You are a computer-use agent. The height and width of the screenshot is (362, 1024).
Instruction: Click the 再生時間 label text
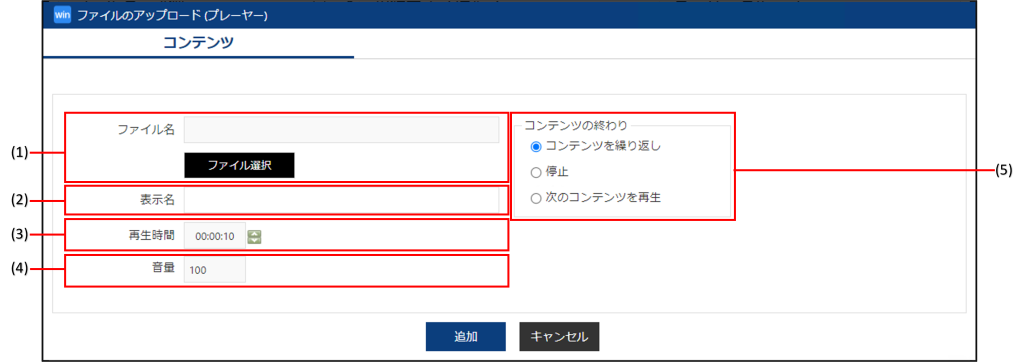tap(153, 234)
